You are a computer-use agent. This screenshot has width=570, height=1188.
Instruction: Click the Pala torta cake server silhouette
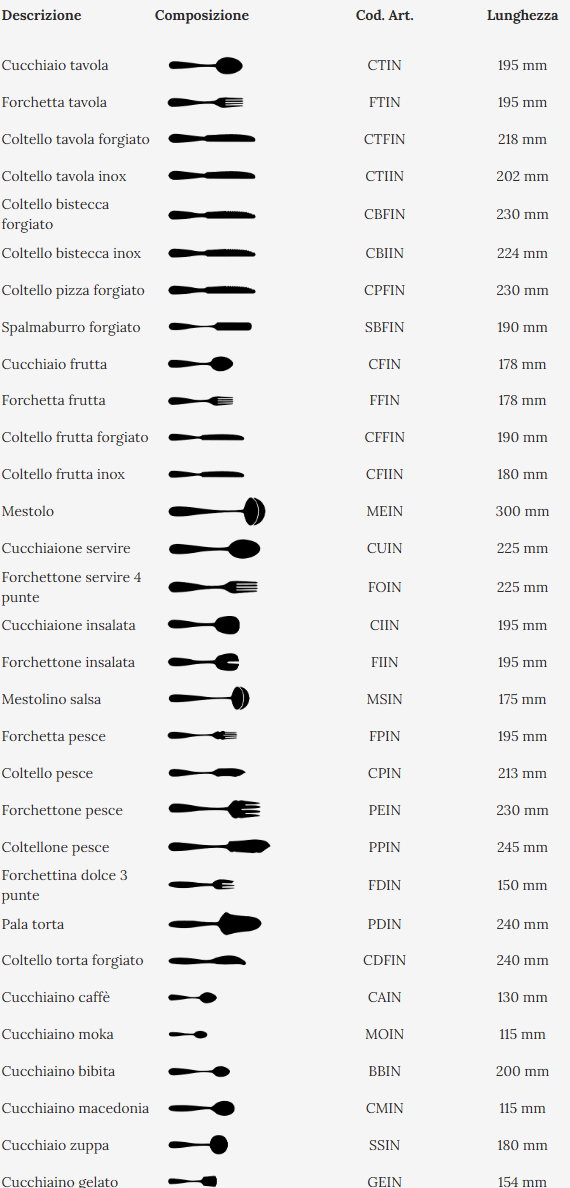[215, 924]
